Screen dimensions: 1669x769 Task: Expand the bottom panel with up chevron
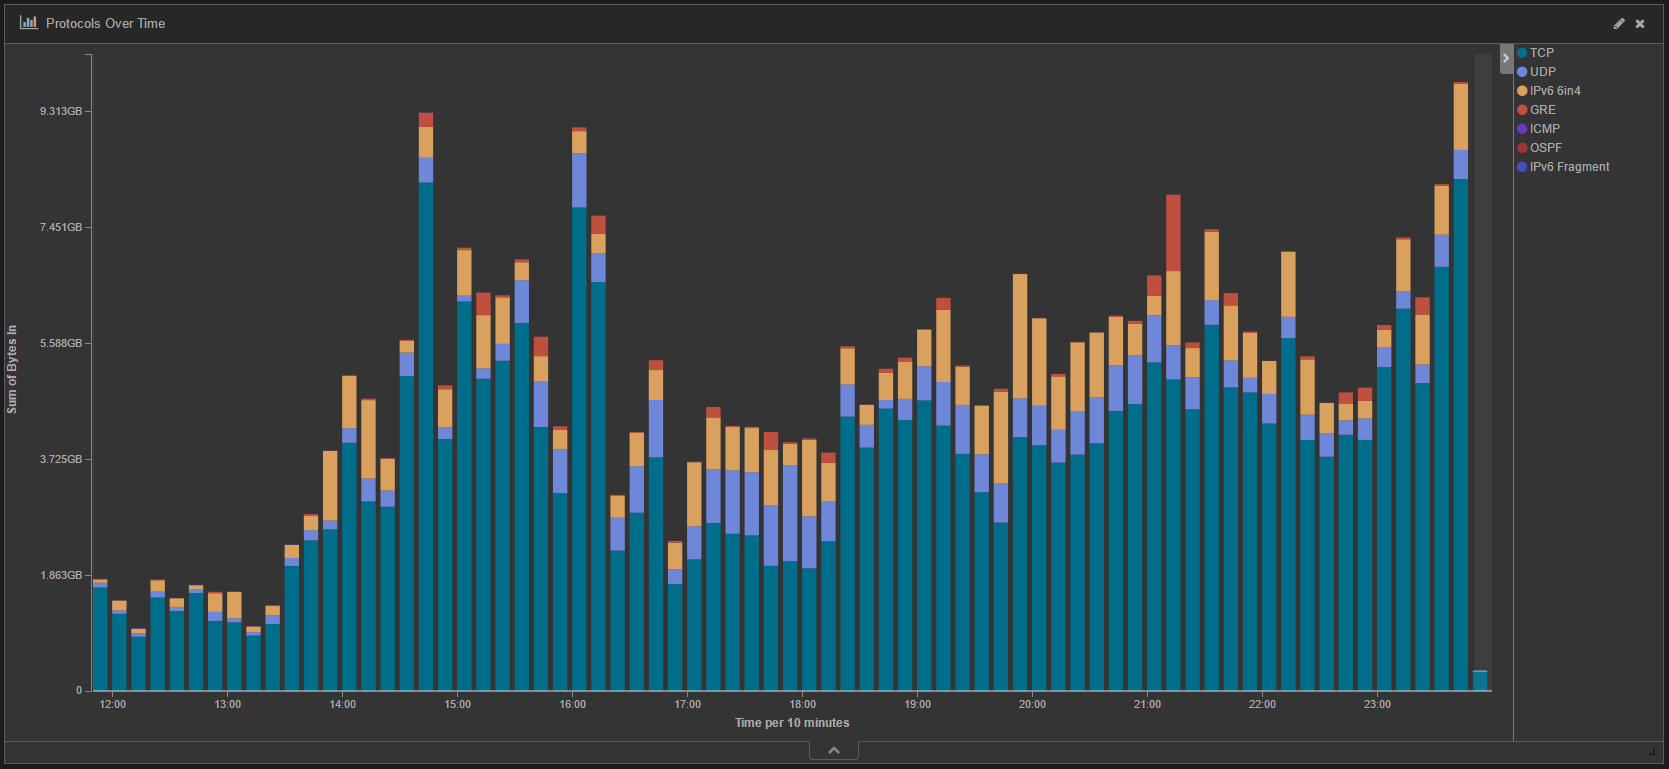click(x=834, y=750)
